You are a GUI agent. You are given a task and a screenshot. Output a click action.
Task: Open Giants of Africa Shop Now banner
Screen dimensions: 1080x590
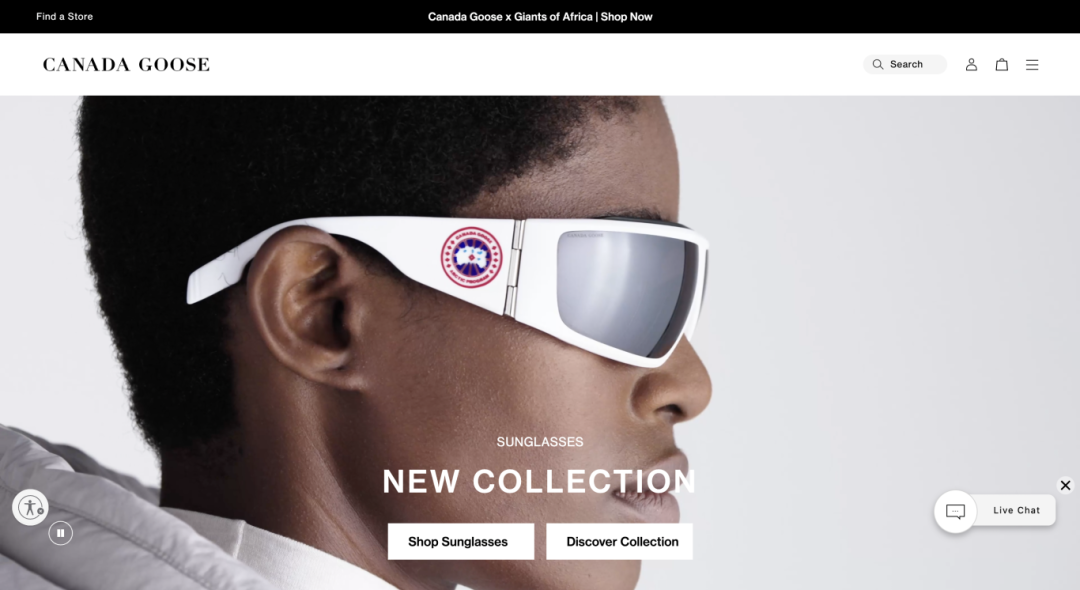540,17
